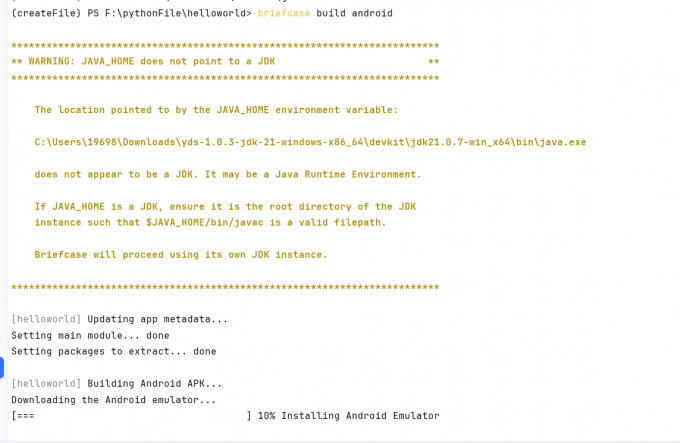Click 'Downloading the Android emulator...' line

click(x=113, y=400)
